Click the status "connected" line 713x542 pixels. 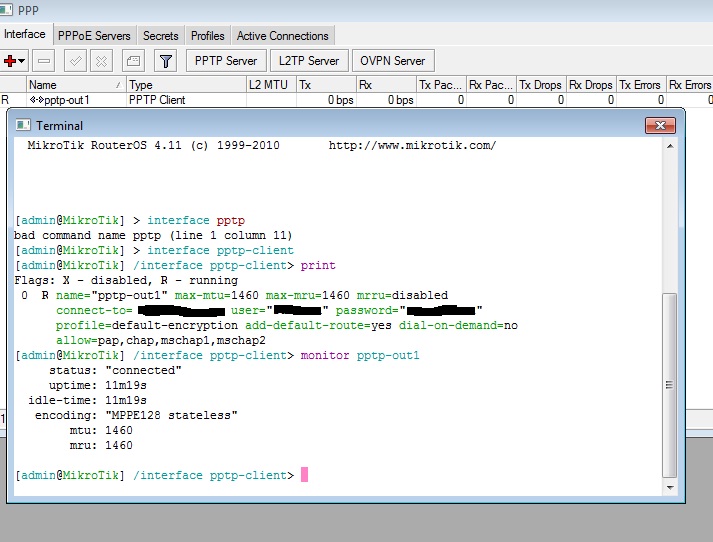(115, 370)
